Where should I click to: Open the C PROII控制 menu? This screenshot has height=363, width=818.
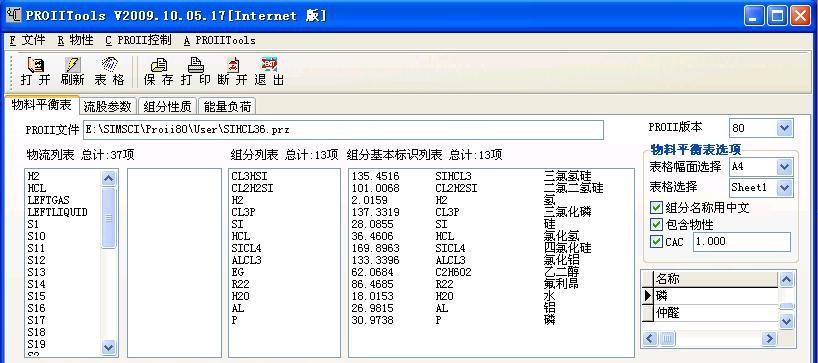coord(138,40)
